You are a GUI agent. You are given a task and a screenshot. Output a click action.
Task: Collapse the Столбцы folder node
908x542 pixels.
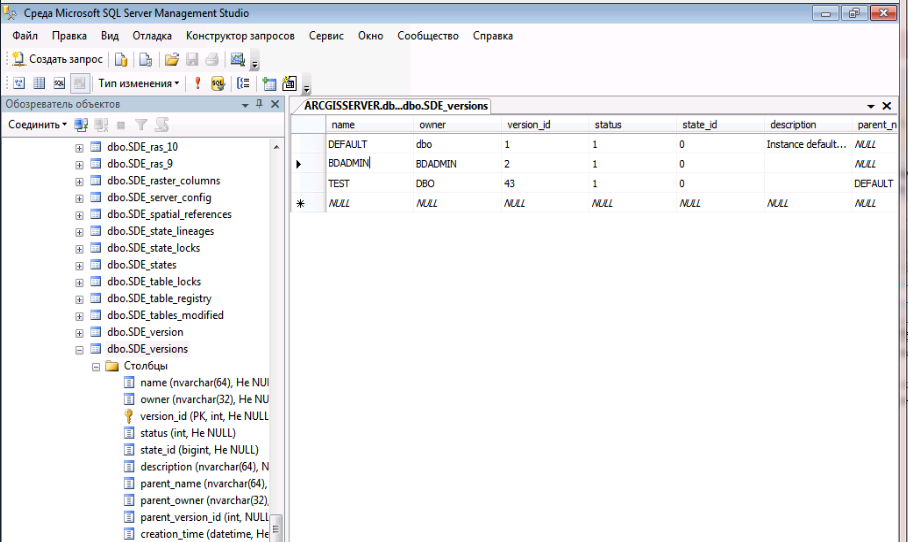(x=97, y=366)
